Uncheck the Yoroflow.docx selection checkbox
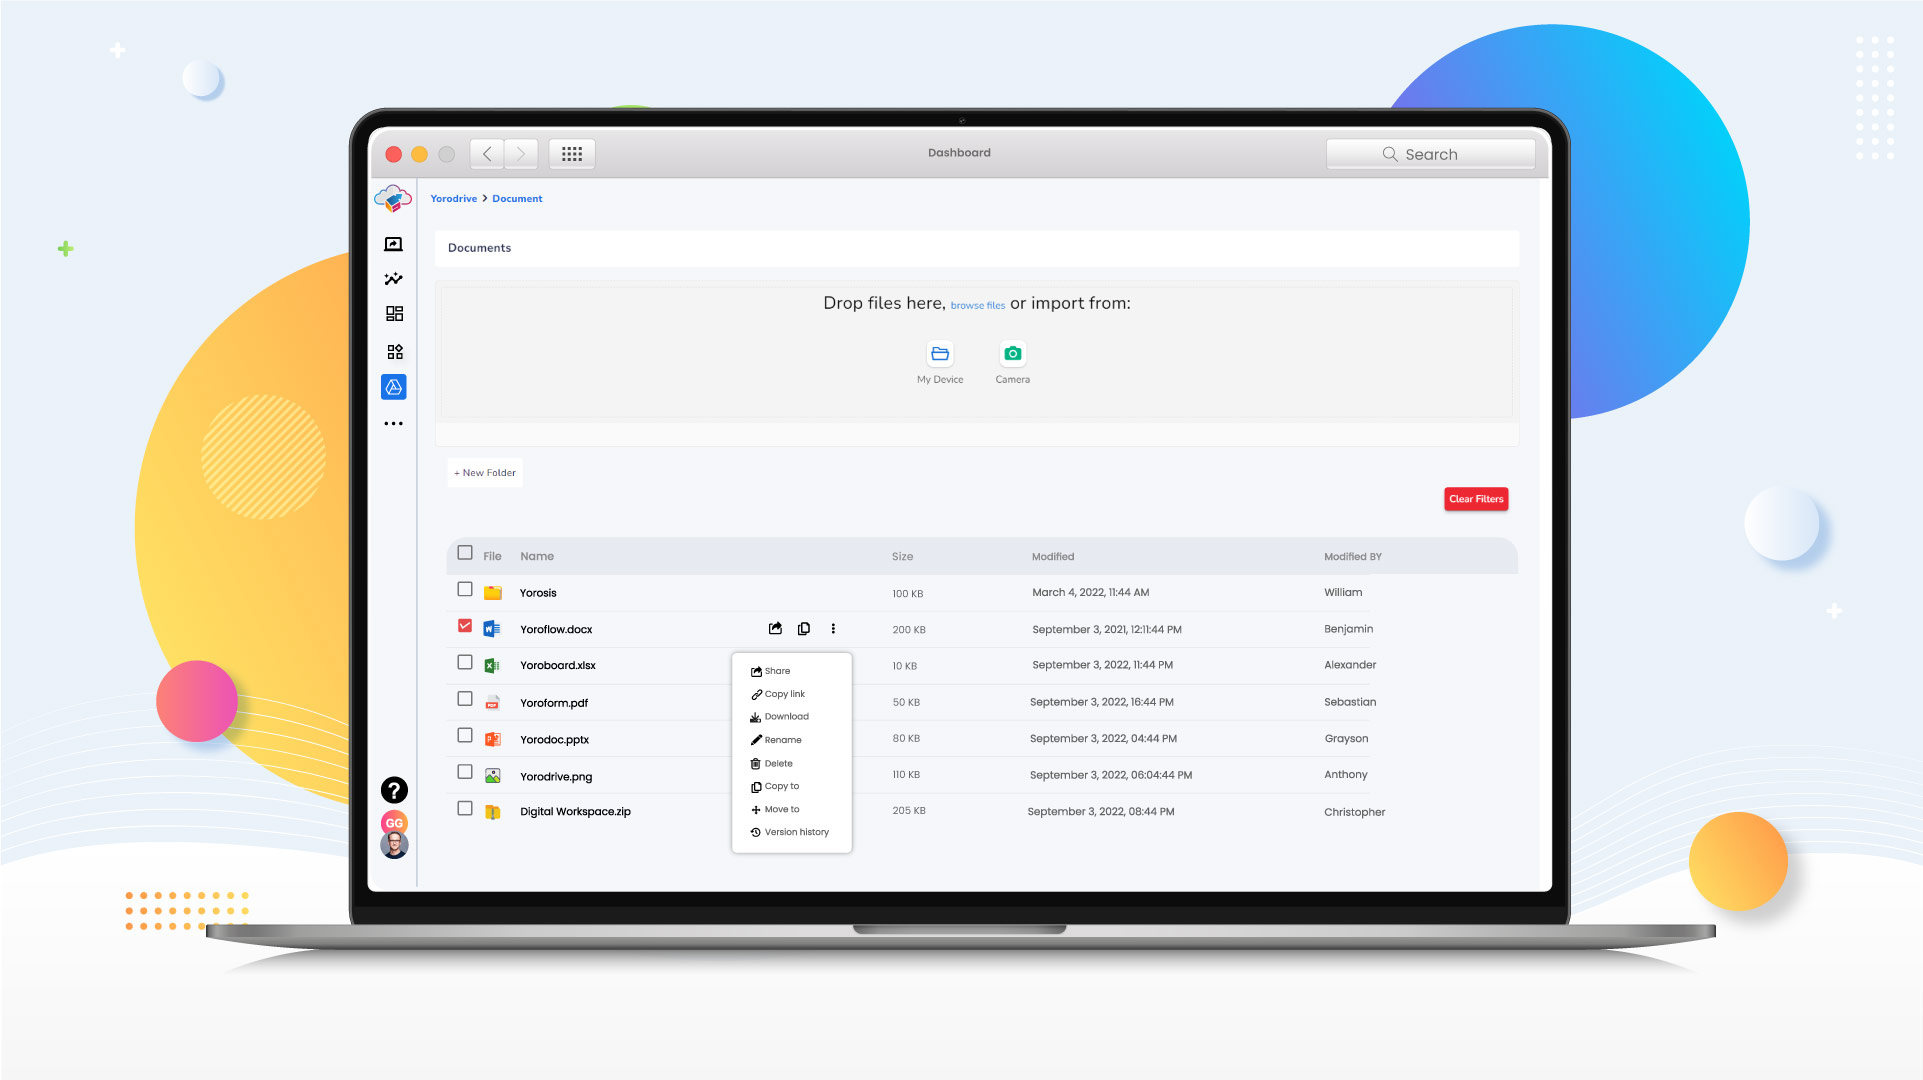Screen dimensions: 1923x1080 point(464,625)
